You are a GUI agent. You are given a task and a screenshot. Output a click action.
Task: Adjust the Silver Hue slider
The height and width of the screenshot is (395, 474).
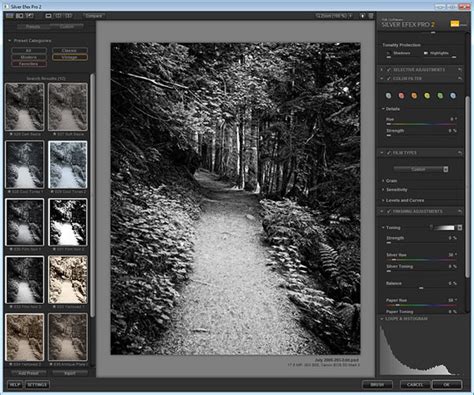[x=421, y=260]
